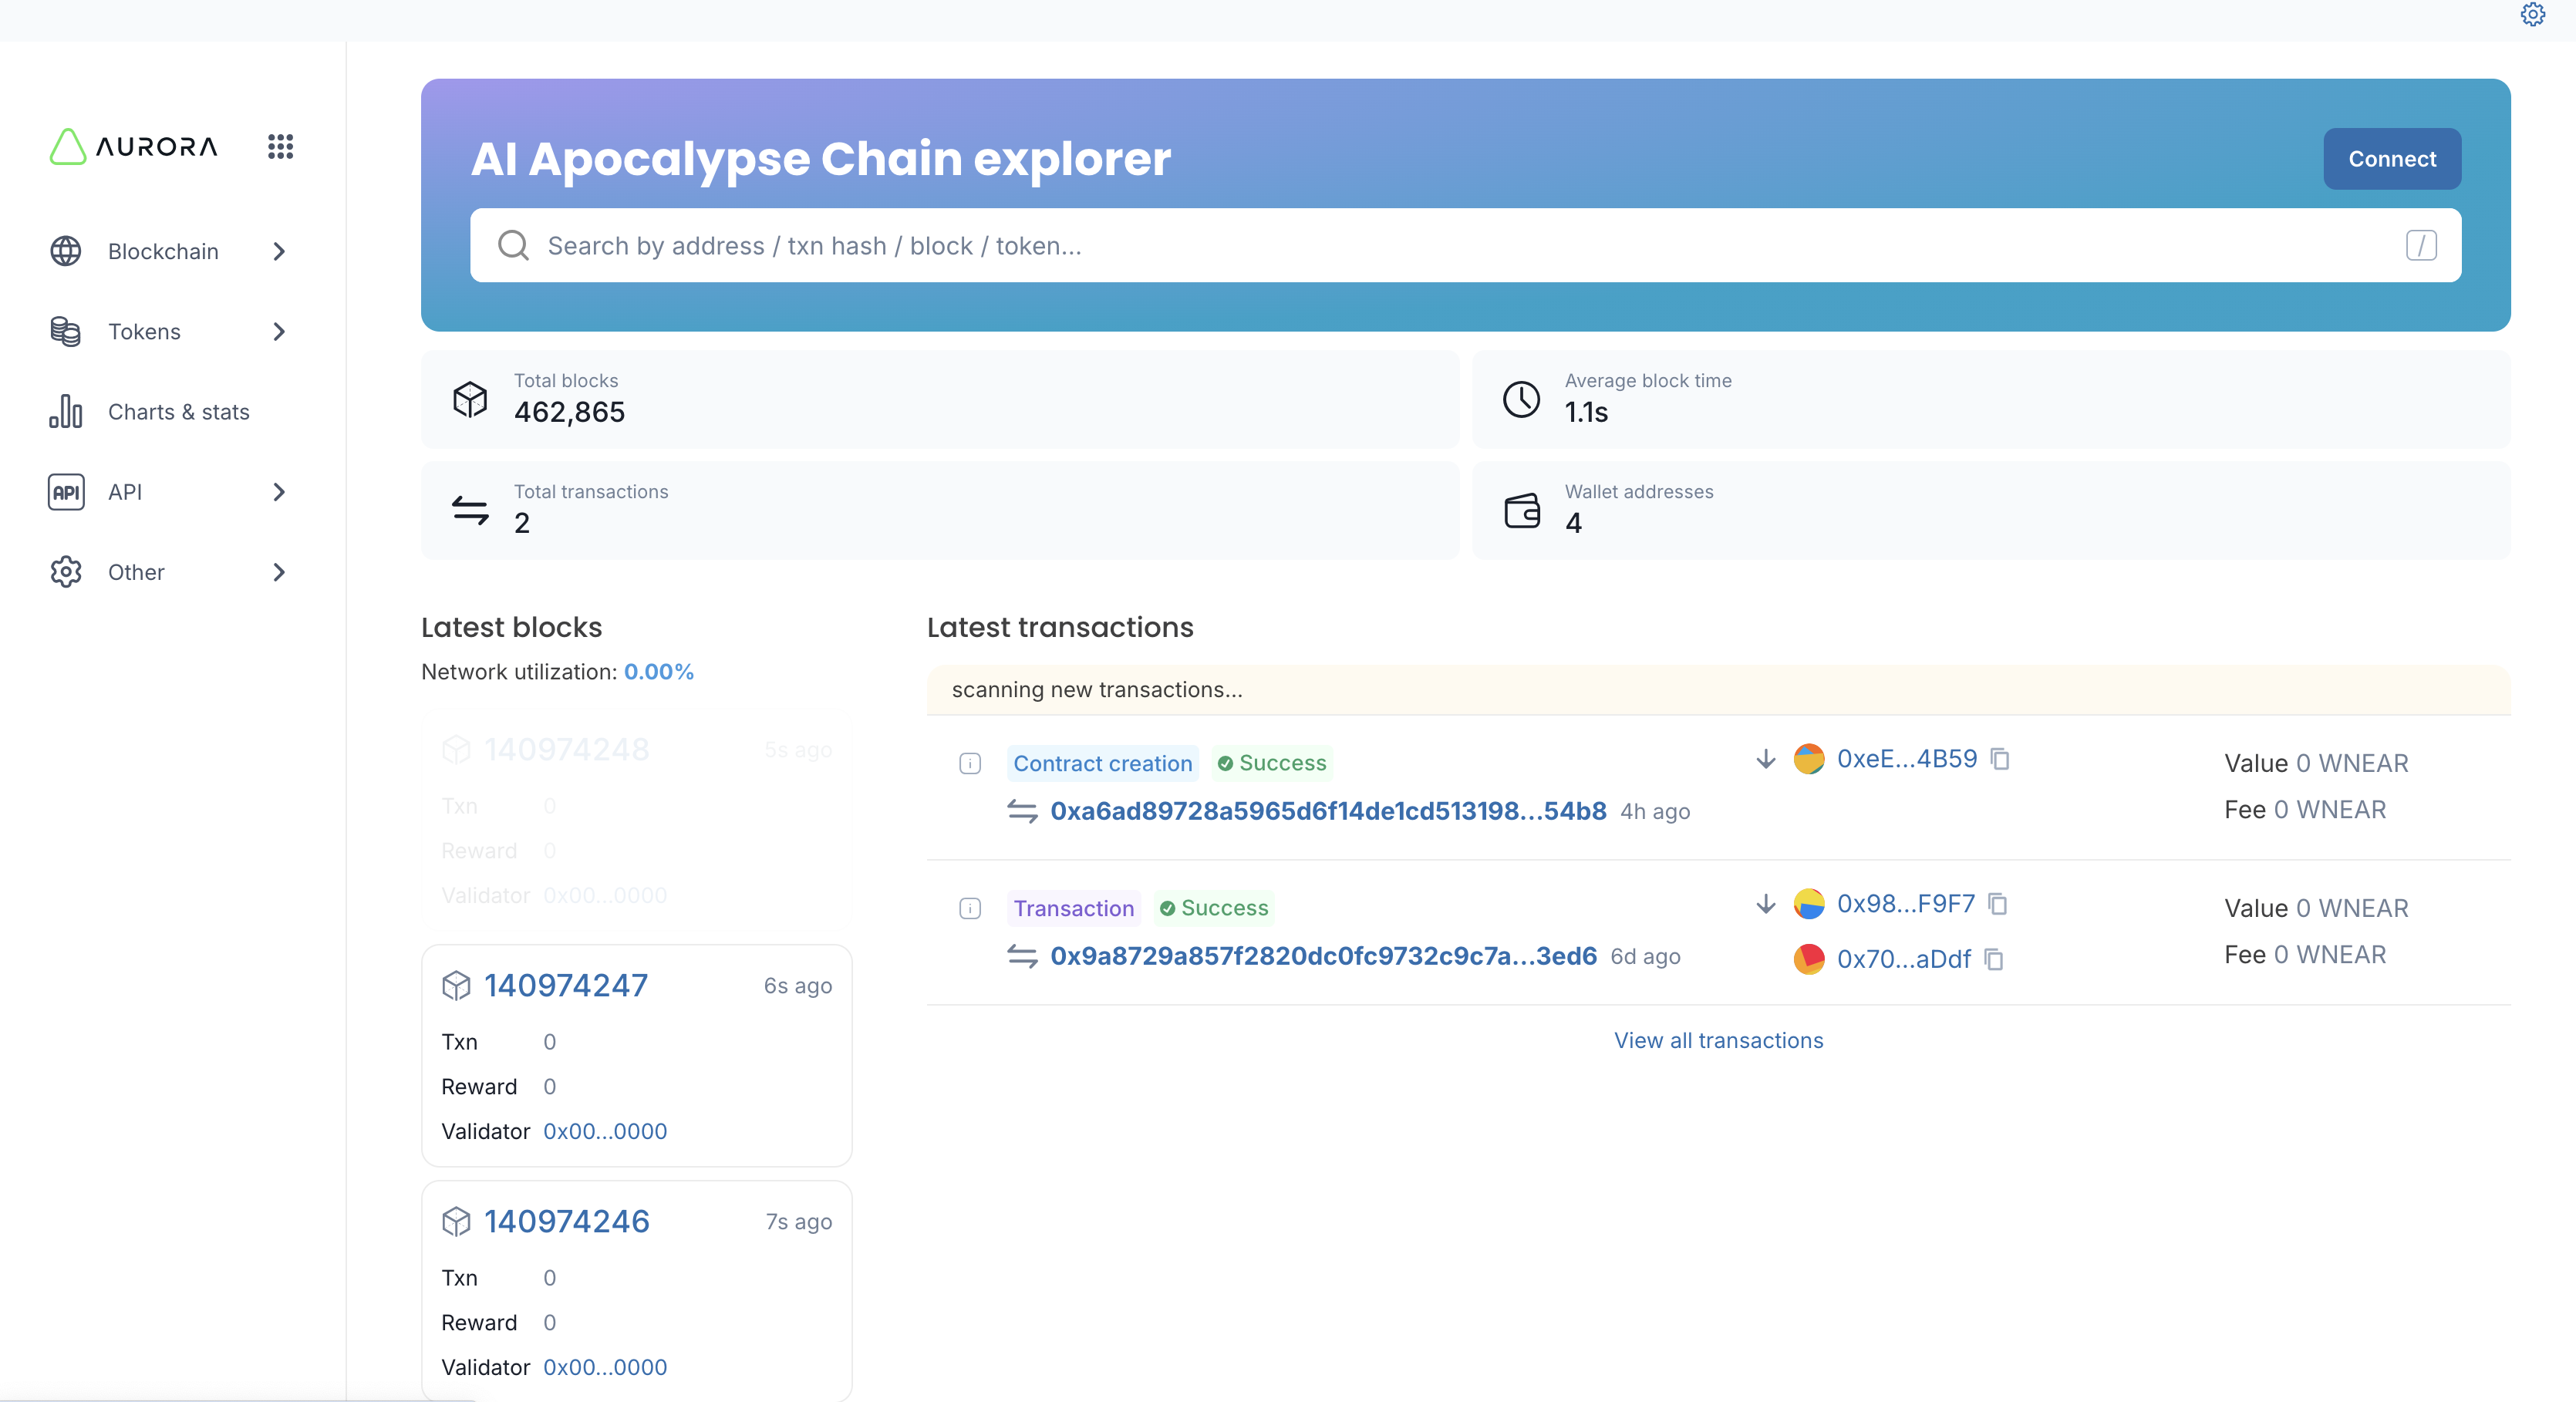Viewport: 2576px width, 1402px height.
Task: Toggle details icon for Contract creation transaction
Action: (x=969, y=764)
